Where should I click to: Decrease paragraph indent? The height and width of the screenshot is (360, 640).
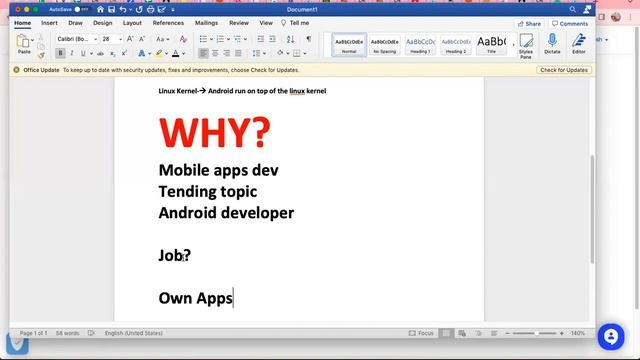pyautogui.click(x=260, y=39)
